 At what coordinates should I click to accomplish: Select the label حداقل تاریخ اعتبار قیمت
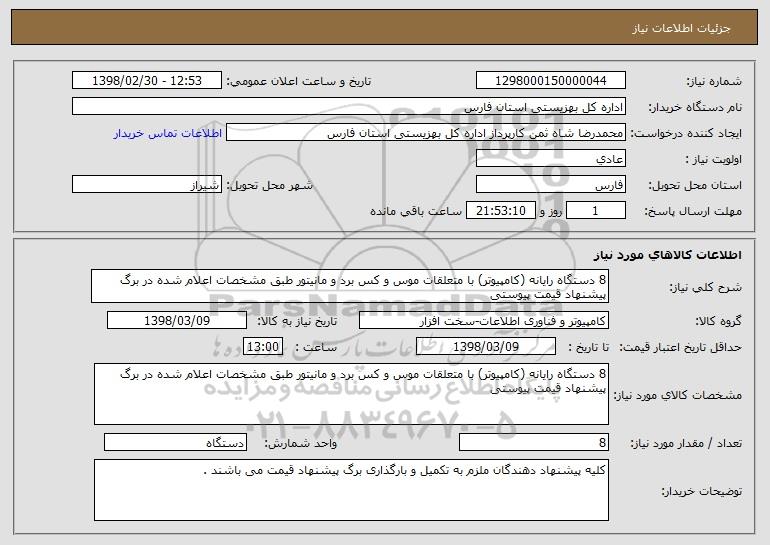[681, 348]
